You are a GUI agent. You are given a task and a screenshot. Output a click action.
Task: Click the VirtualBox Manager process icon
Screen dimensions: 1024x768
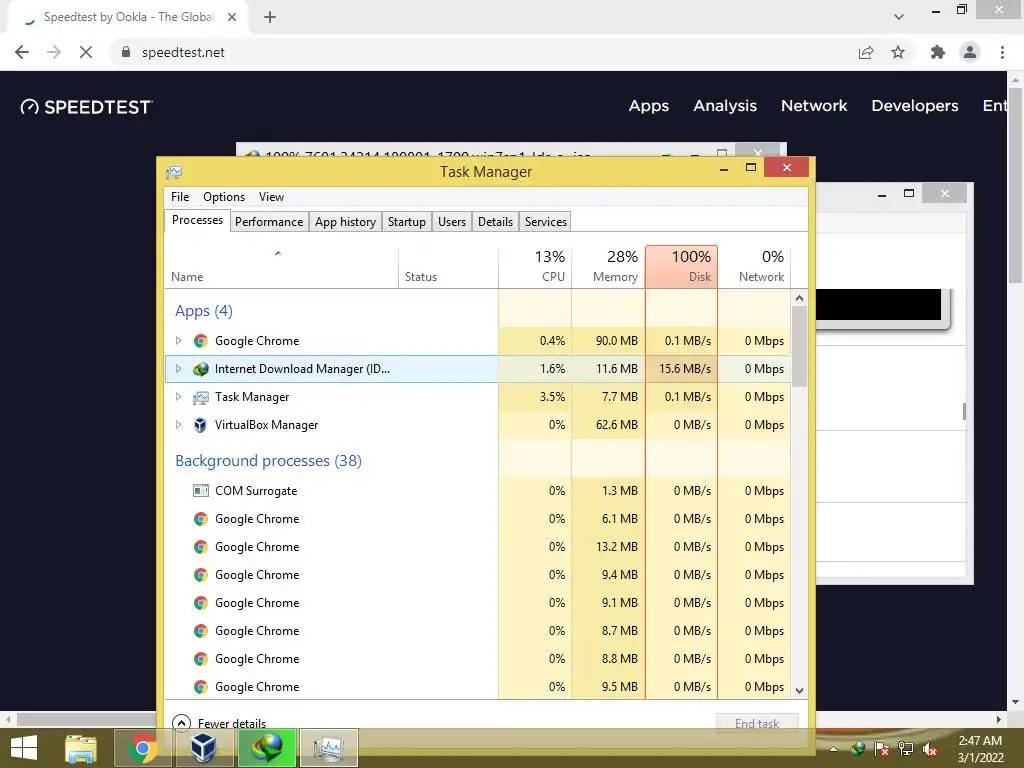[200, 425]
